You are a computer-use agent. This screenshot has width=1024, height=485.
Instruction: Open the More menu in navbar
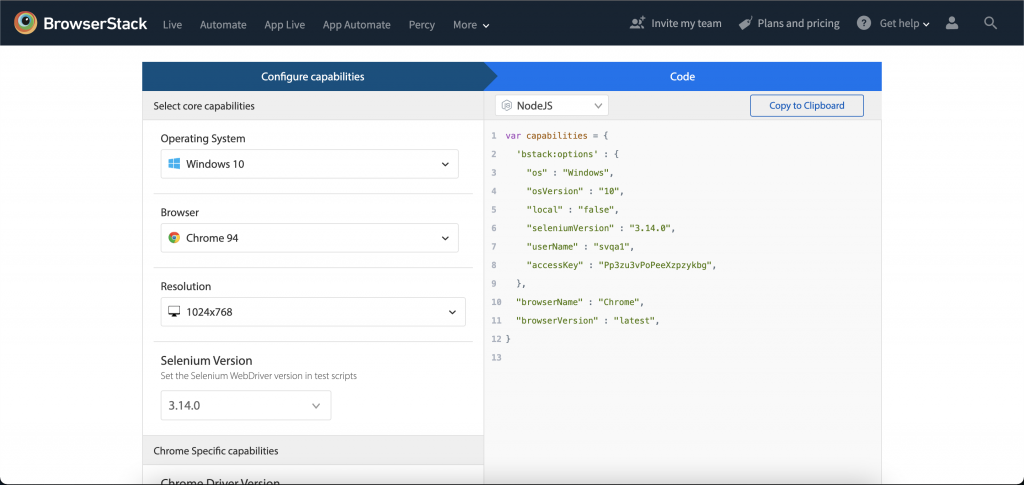[x=471, y=25]
